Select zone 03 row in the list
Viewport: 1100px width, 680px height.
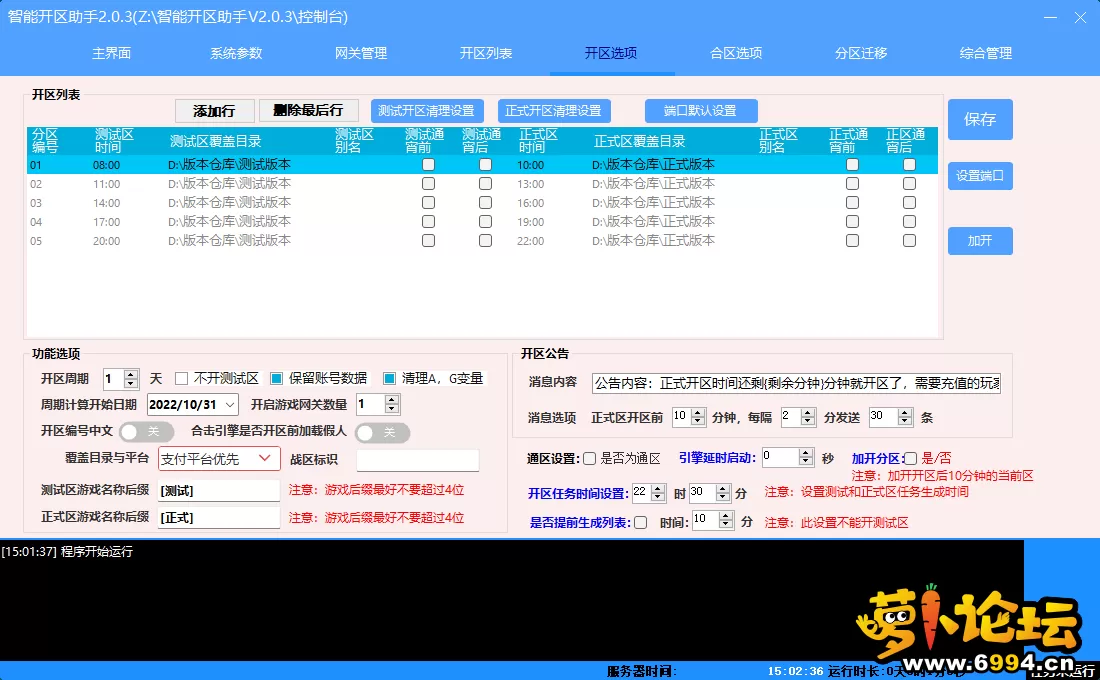coord(300,203)
